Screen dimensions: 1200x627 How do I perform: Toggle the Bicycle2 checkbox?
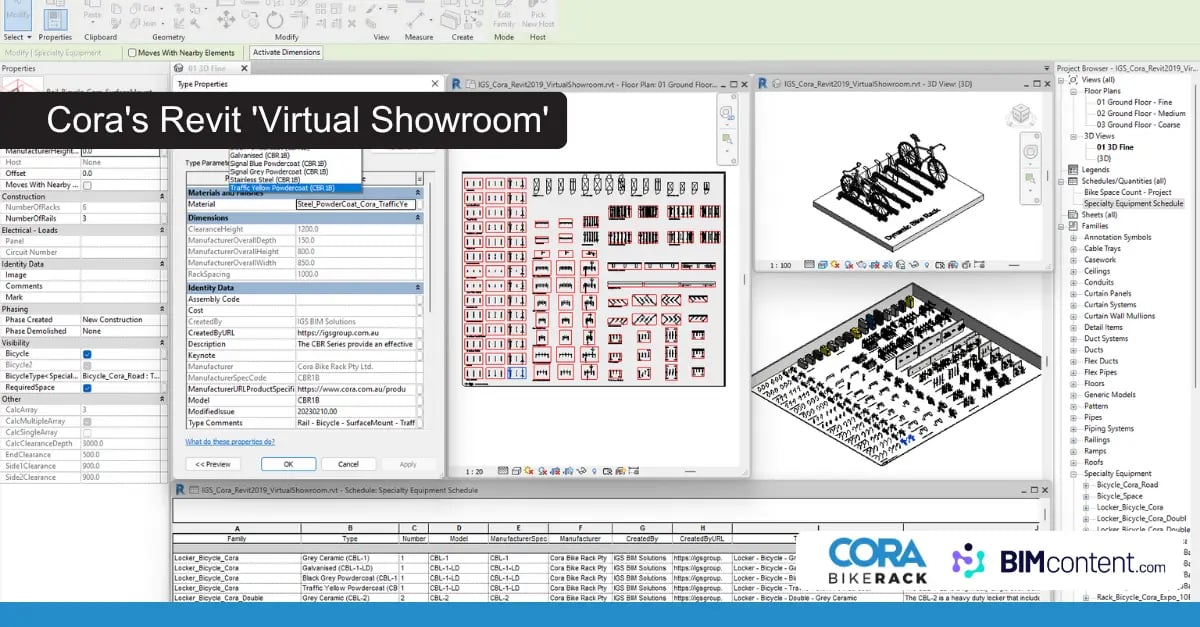[x=87, y=365]
